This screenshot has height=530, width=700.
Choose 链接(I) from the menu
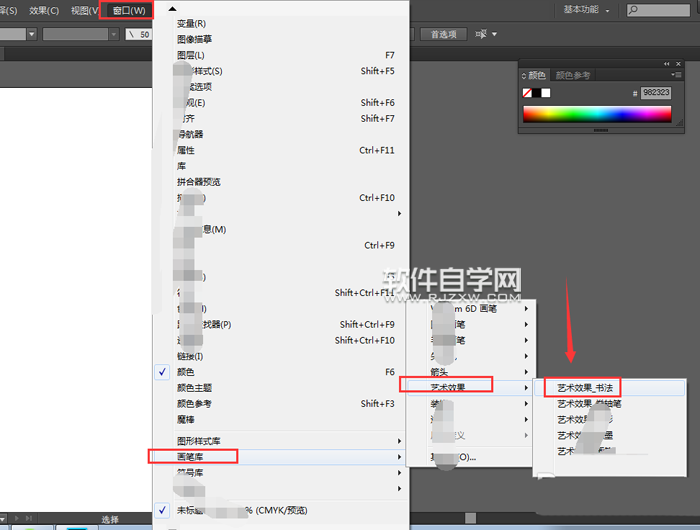[x=280, y=356]
